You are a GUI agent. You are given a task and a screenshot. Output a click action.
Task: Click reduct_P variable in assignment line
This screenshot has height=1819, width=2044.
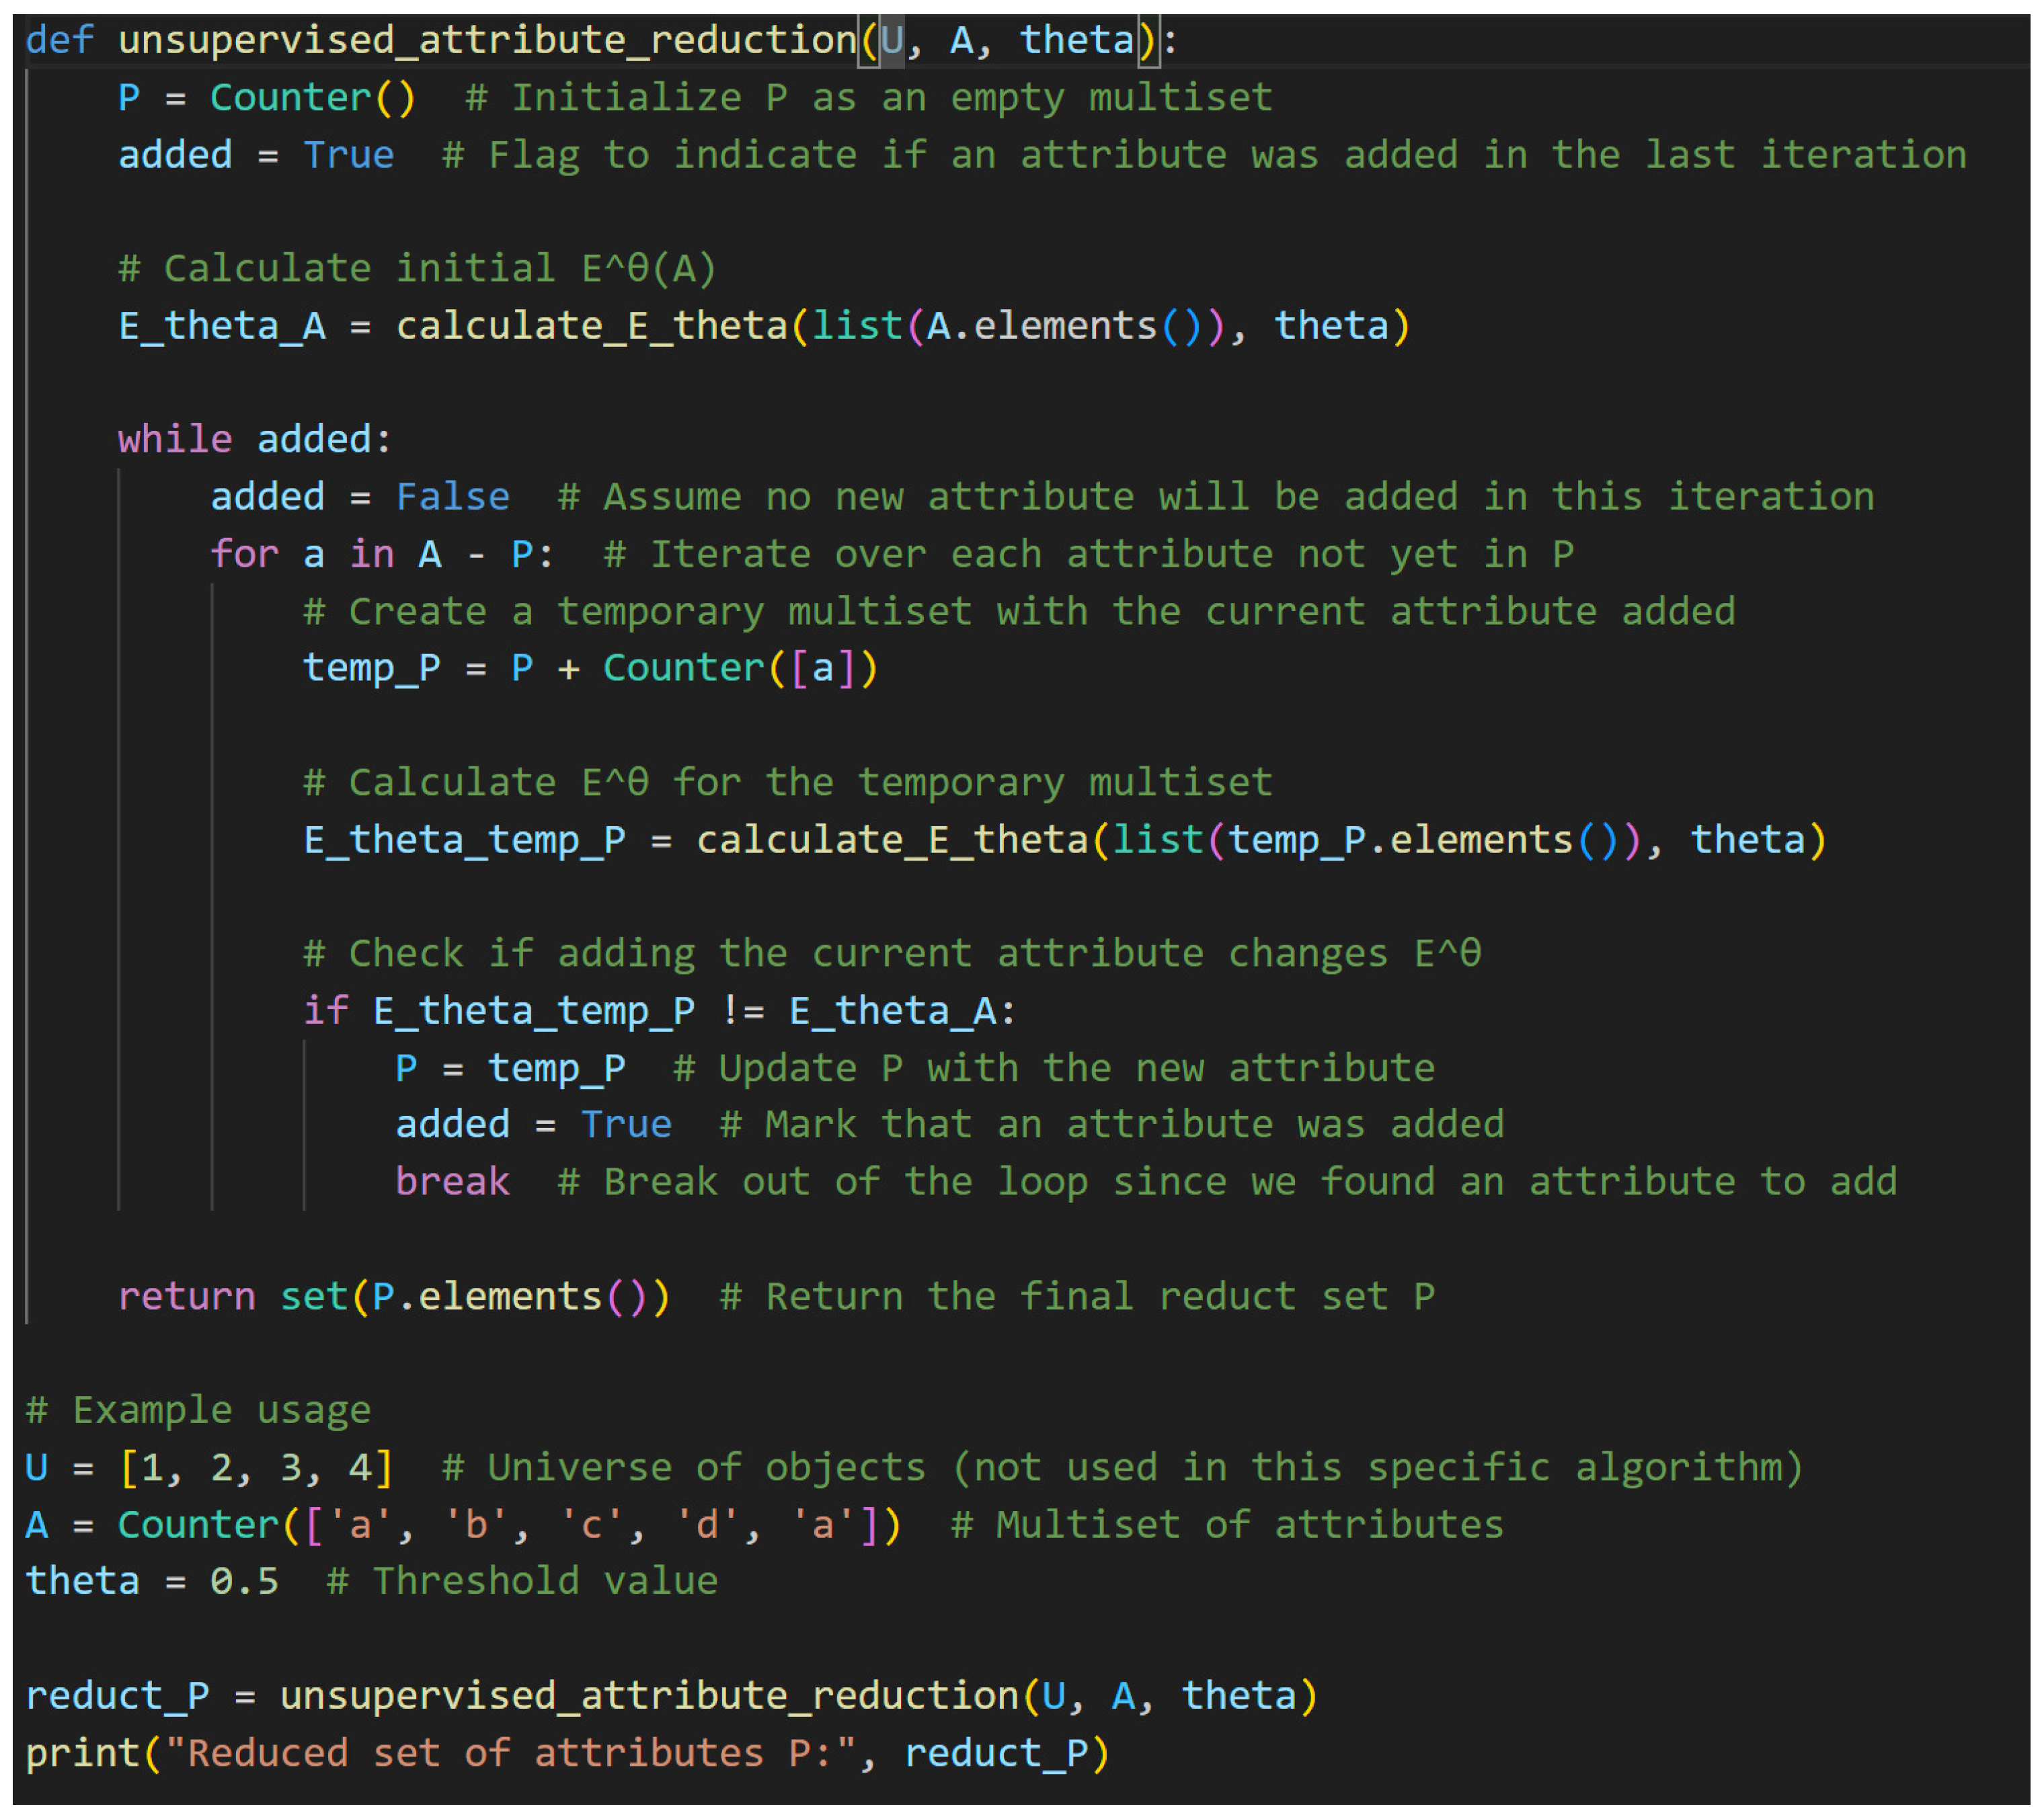[117, 1696]
